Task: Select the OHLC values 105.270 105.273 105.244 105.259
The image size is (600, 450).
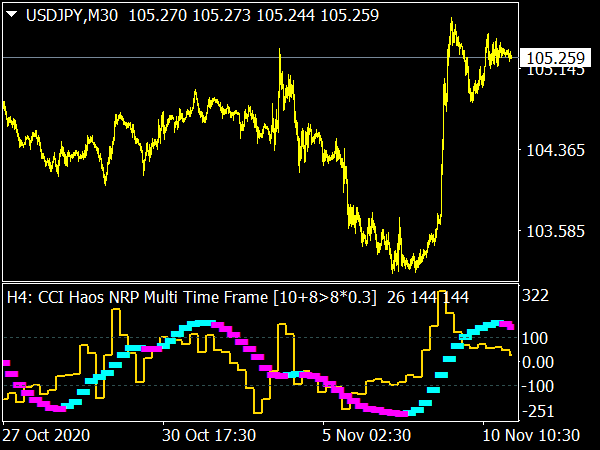Action: pyautogui.click(x=254, y=16)
